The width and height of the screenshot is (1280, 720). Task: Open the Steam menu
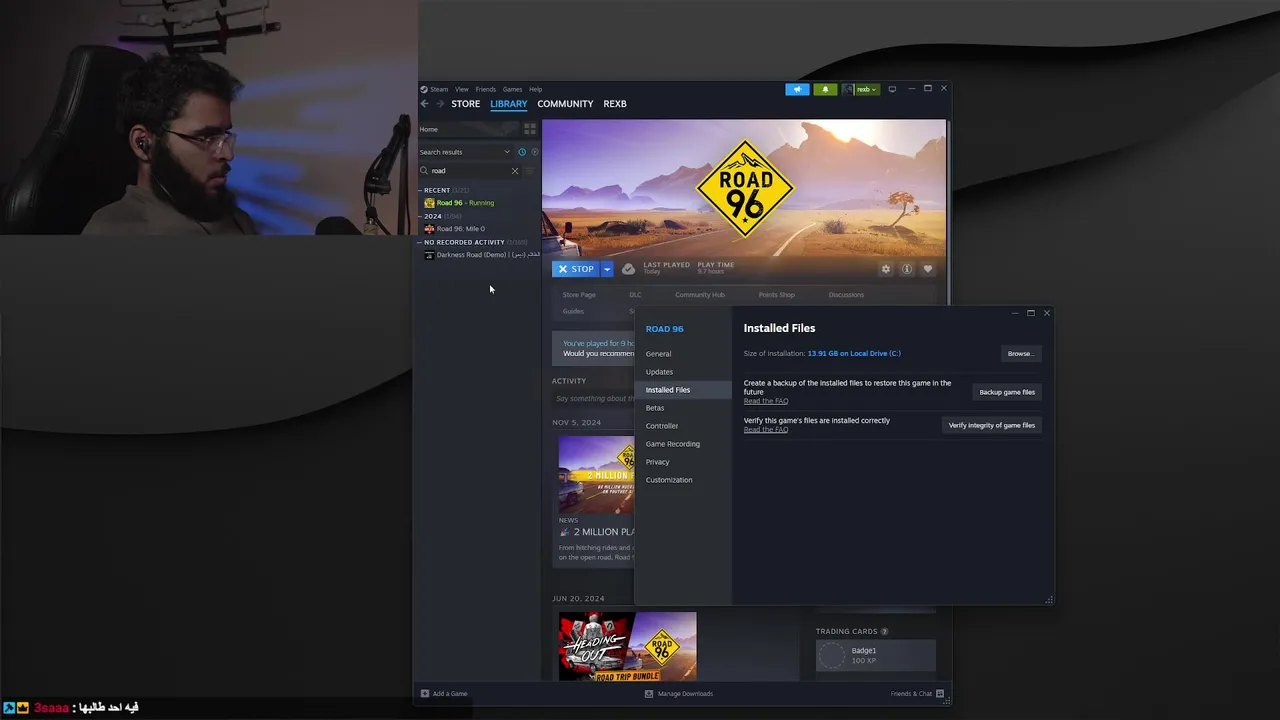click(x=439, y=89)
